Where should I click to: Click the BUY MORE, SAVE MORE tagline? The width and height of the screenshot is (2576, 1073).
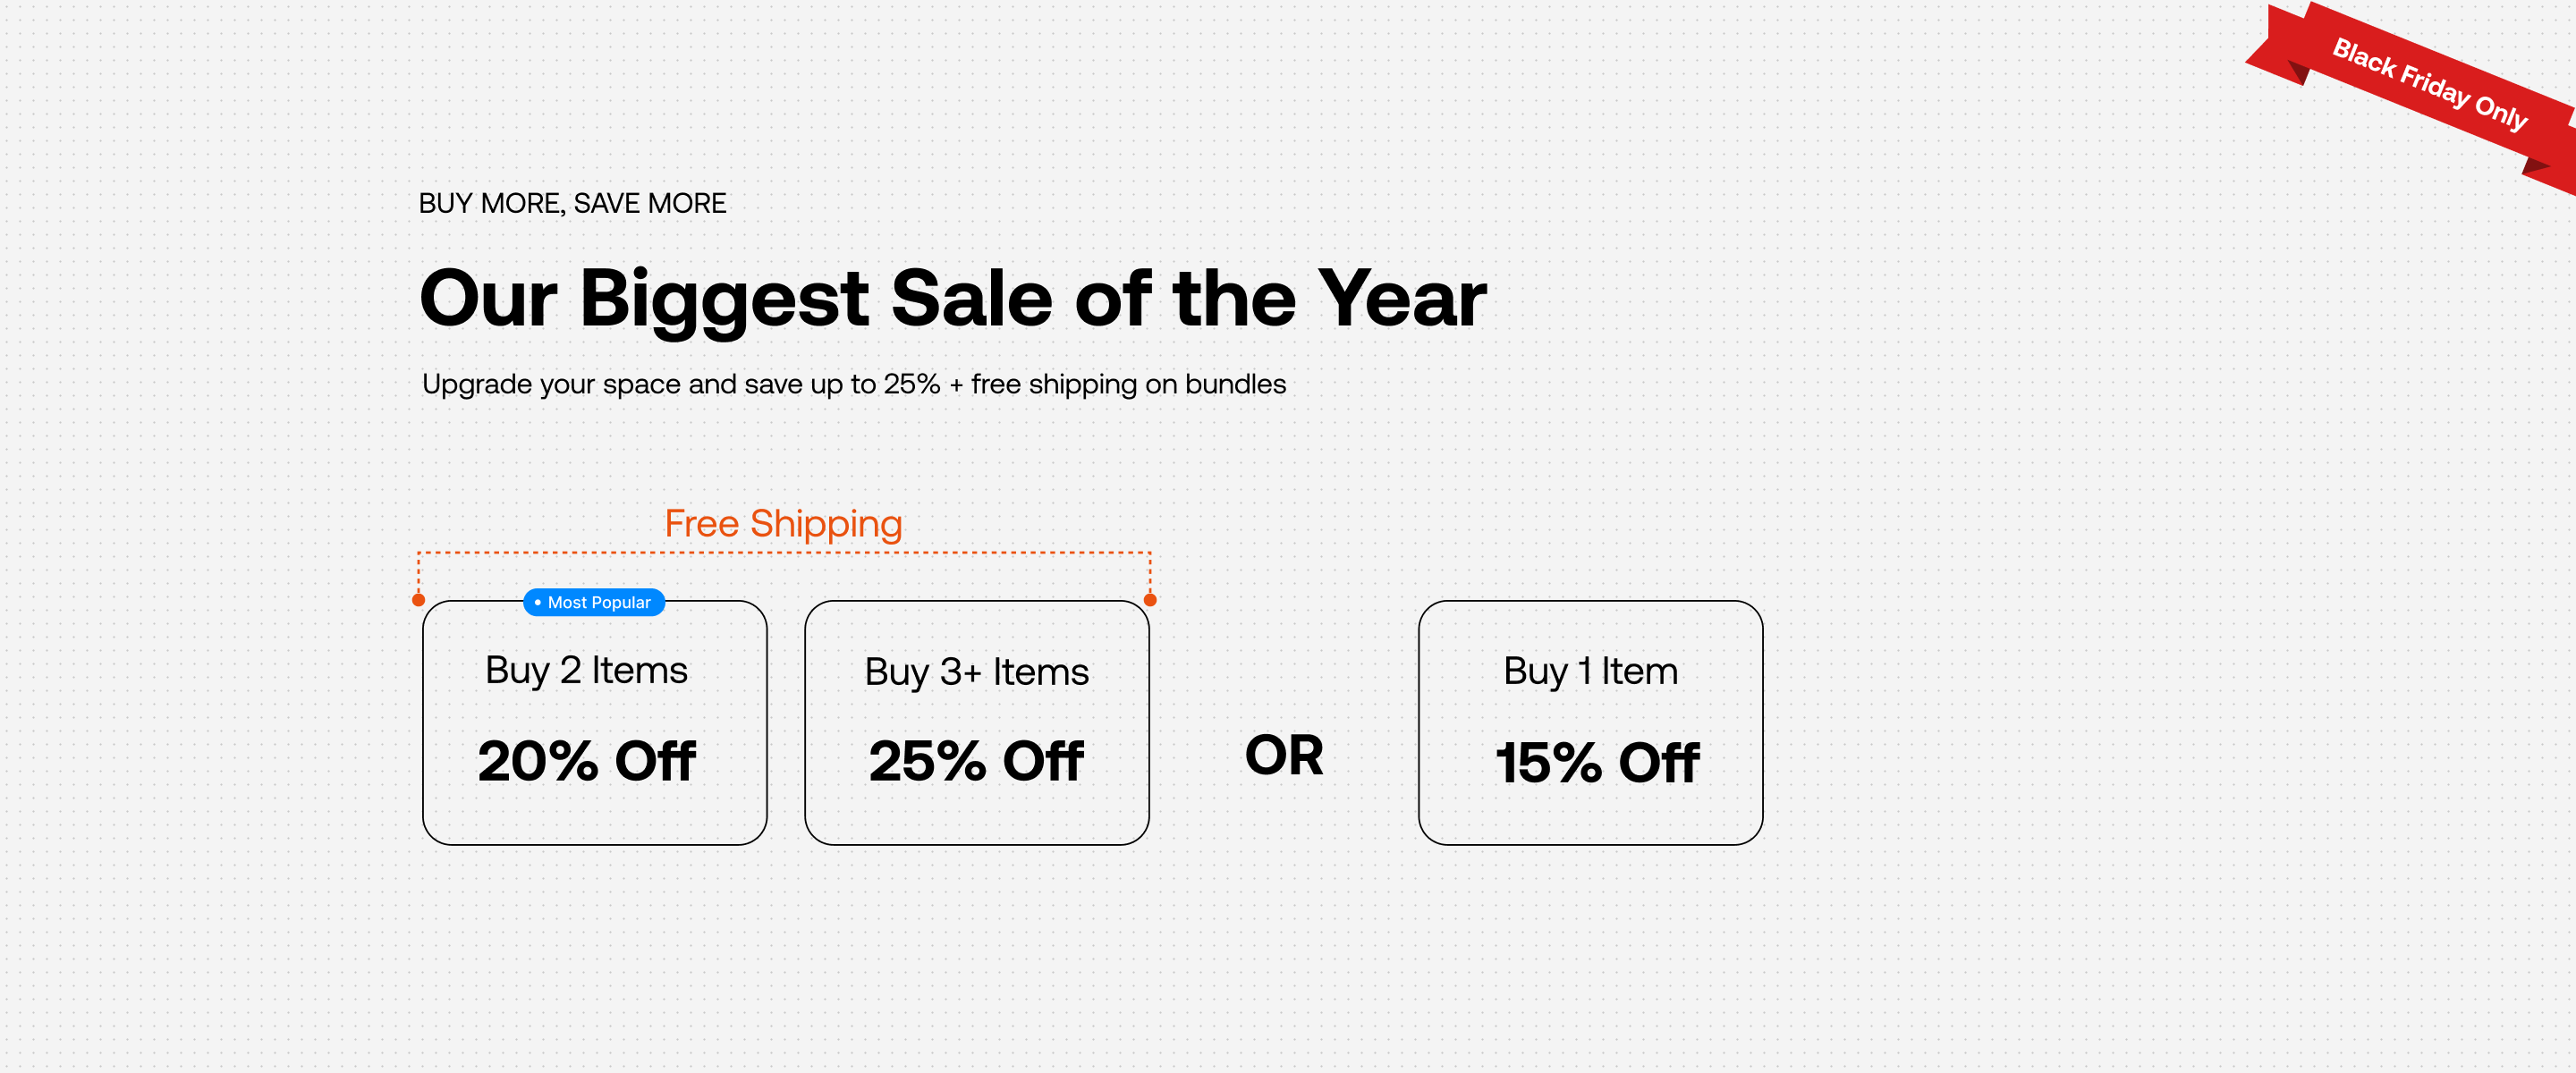pos(572,203)
